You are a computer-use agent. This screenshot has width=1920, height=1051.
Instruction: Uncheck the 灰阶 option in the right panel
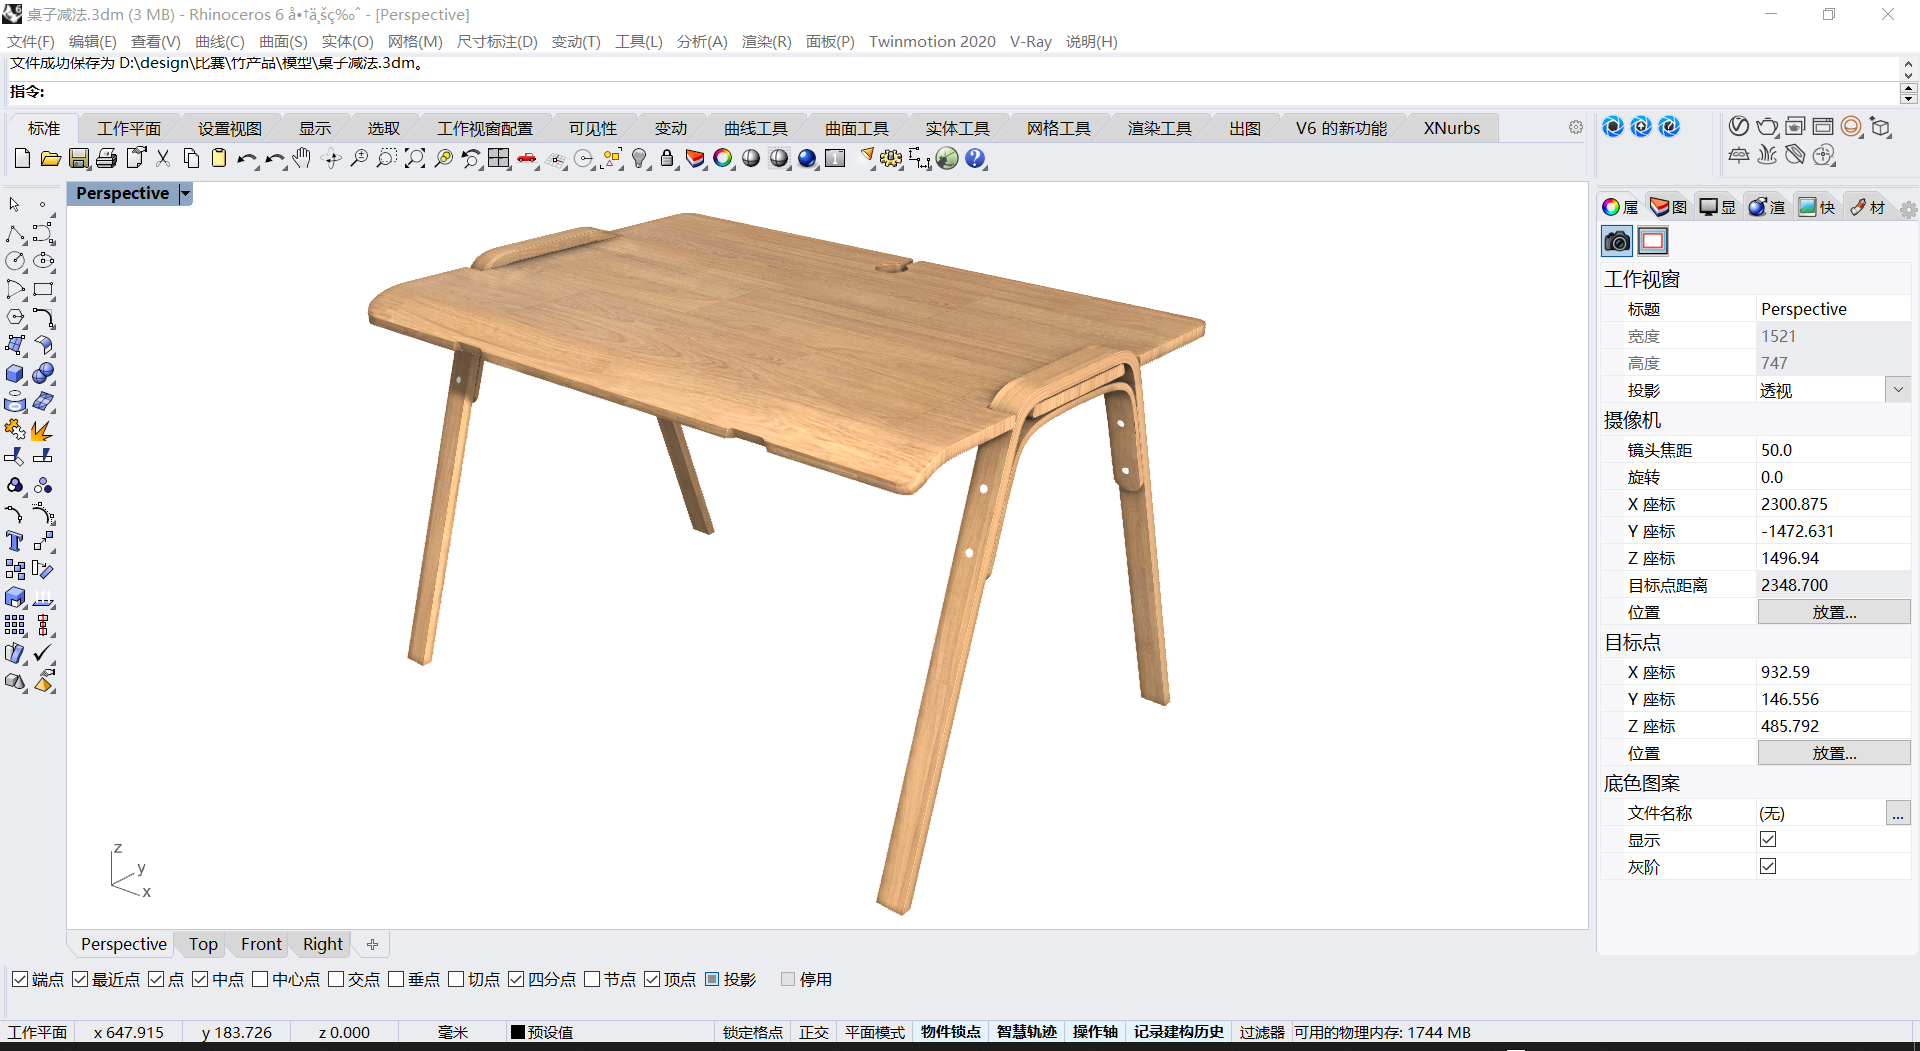[x=1768, y=866]
